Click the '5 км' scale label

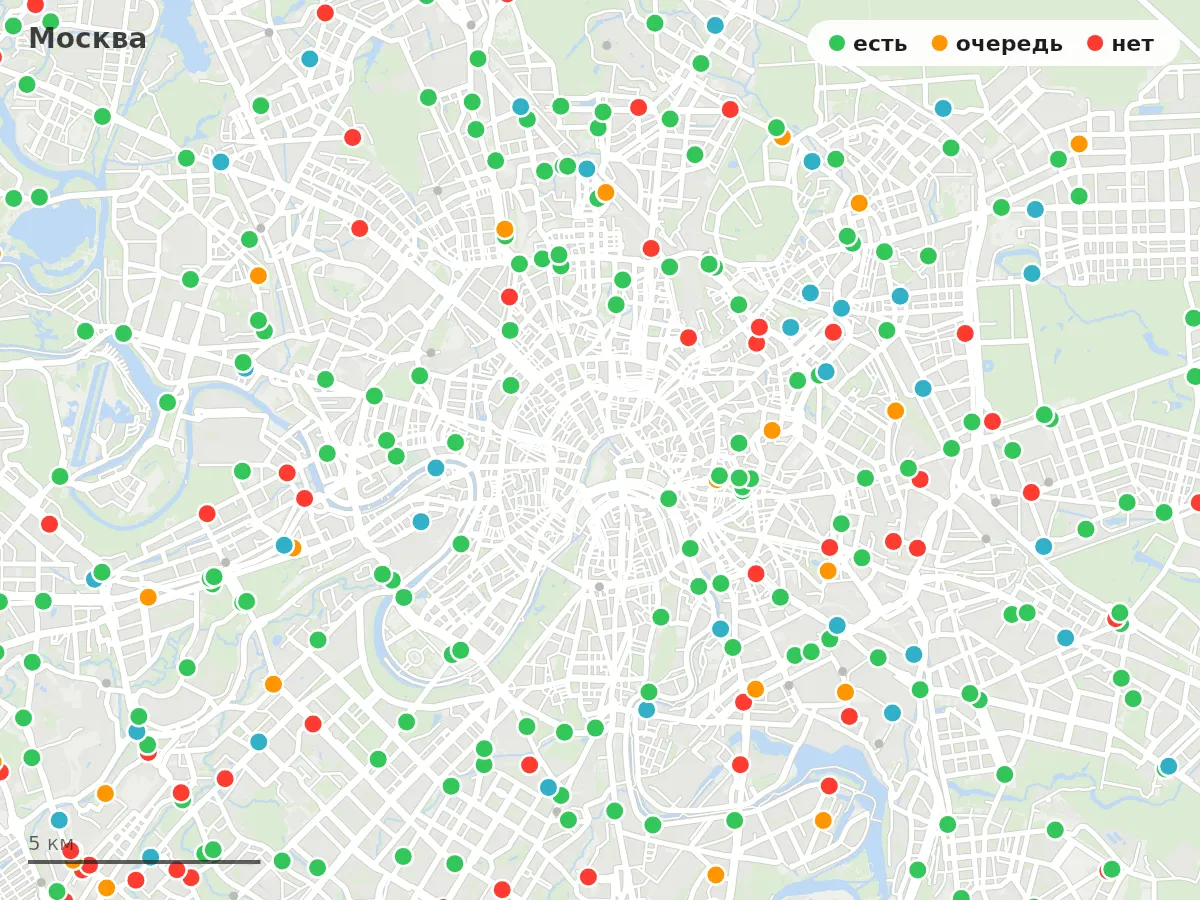pos(51,843)
